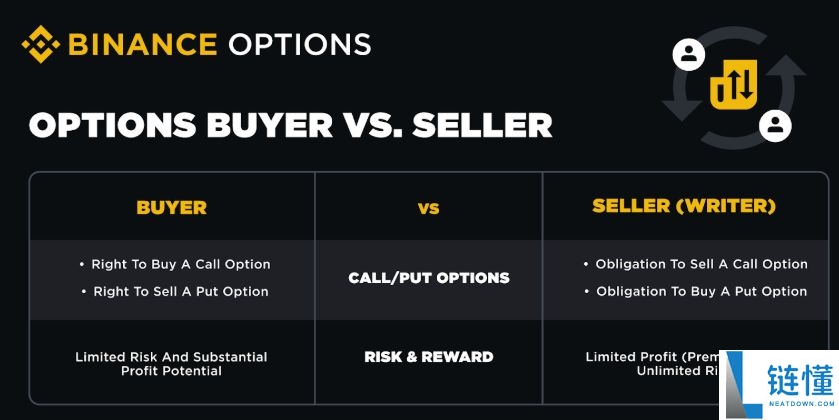
Task: Select the SELLER (WRITER) column header
Action: tap(684, 207)
